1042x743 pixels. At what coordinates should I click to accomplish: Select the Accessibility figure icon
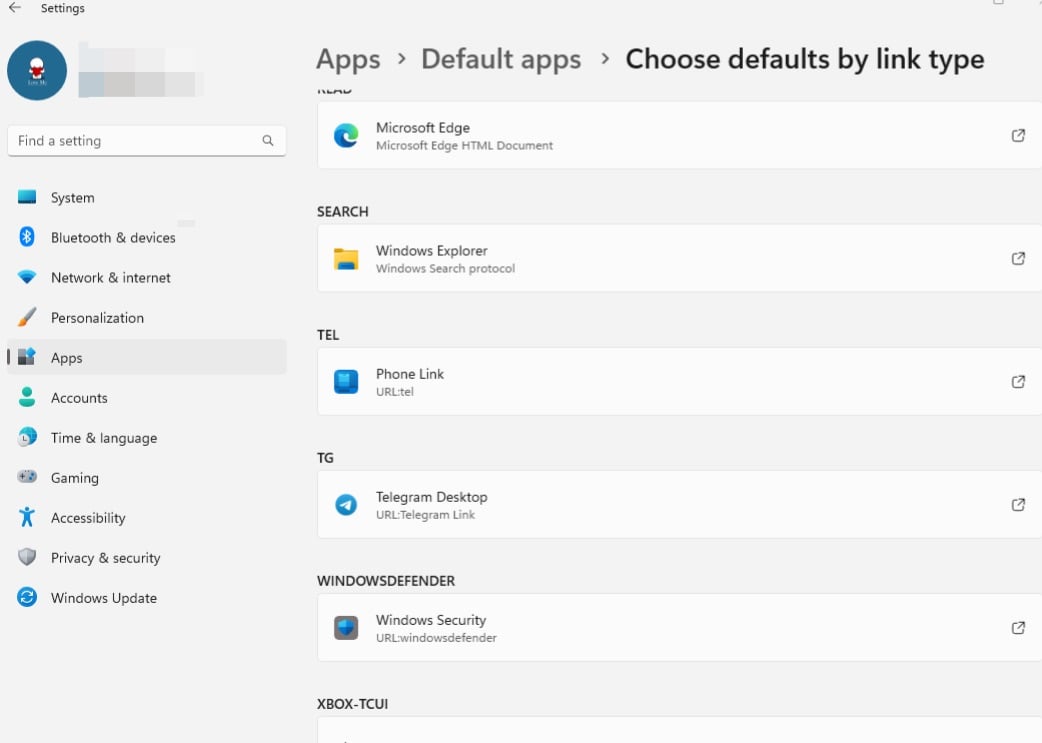click(x=27, y=518)
